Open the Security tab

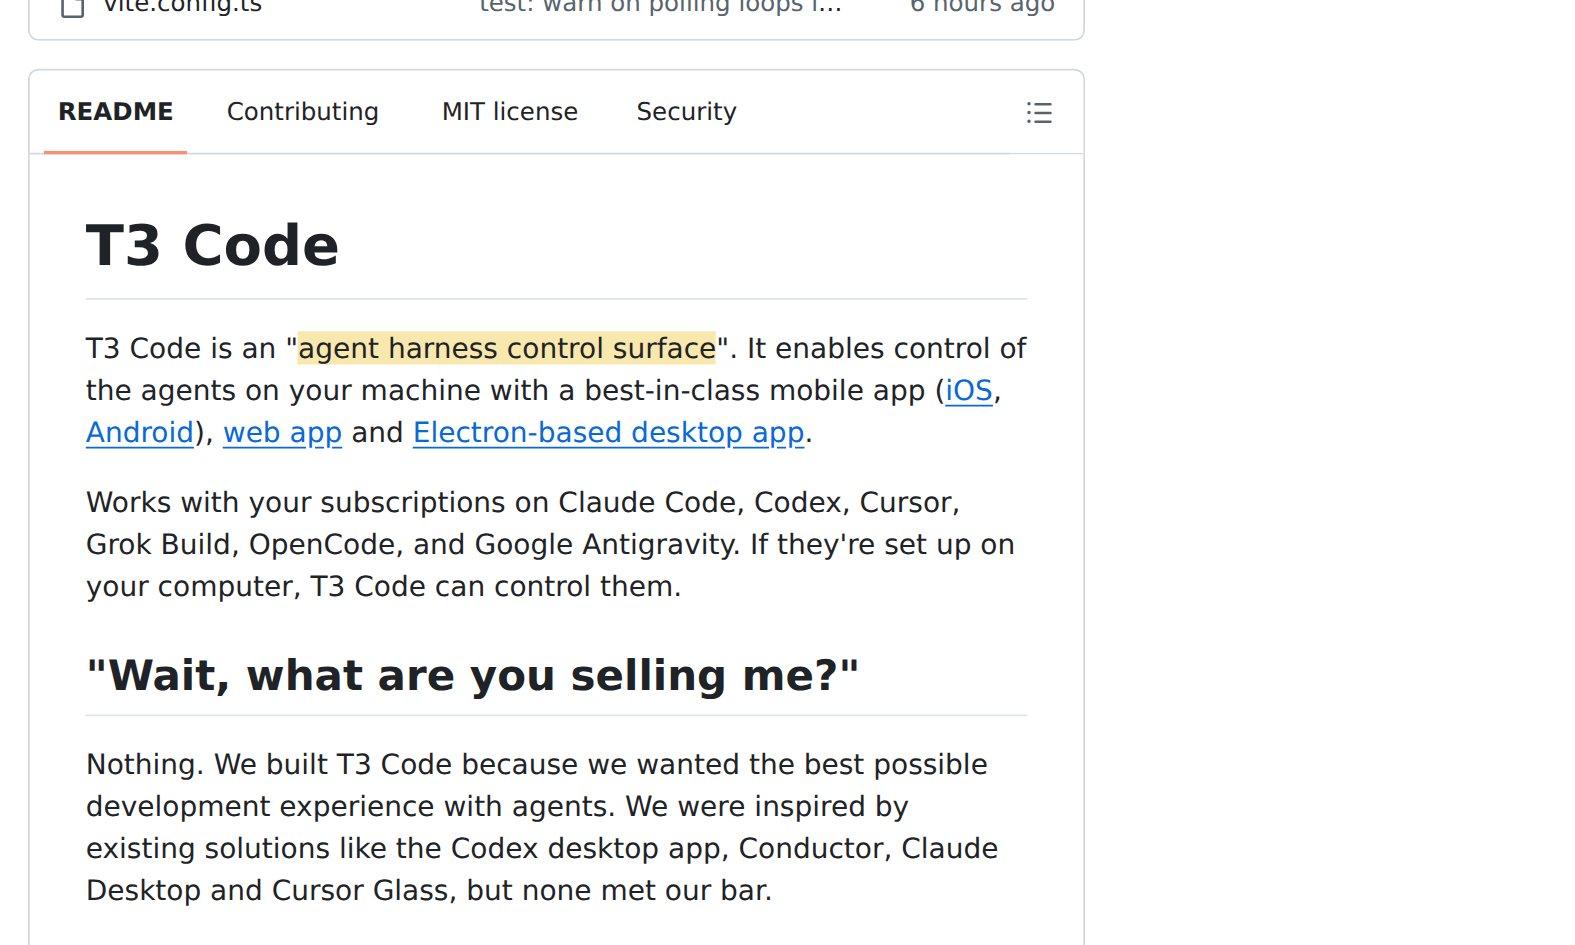[x=686, y=112]
